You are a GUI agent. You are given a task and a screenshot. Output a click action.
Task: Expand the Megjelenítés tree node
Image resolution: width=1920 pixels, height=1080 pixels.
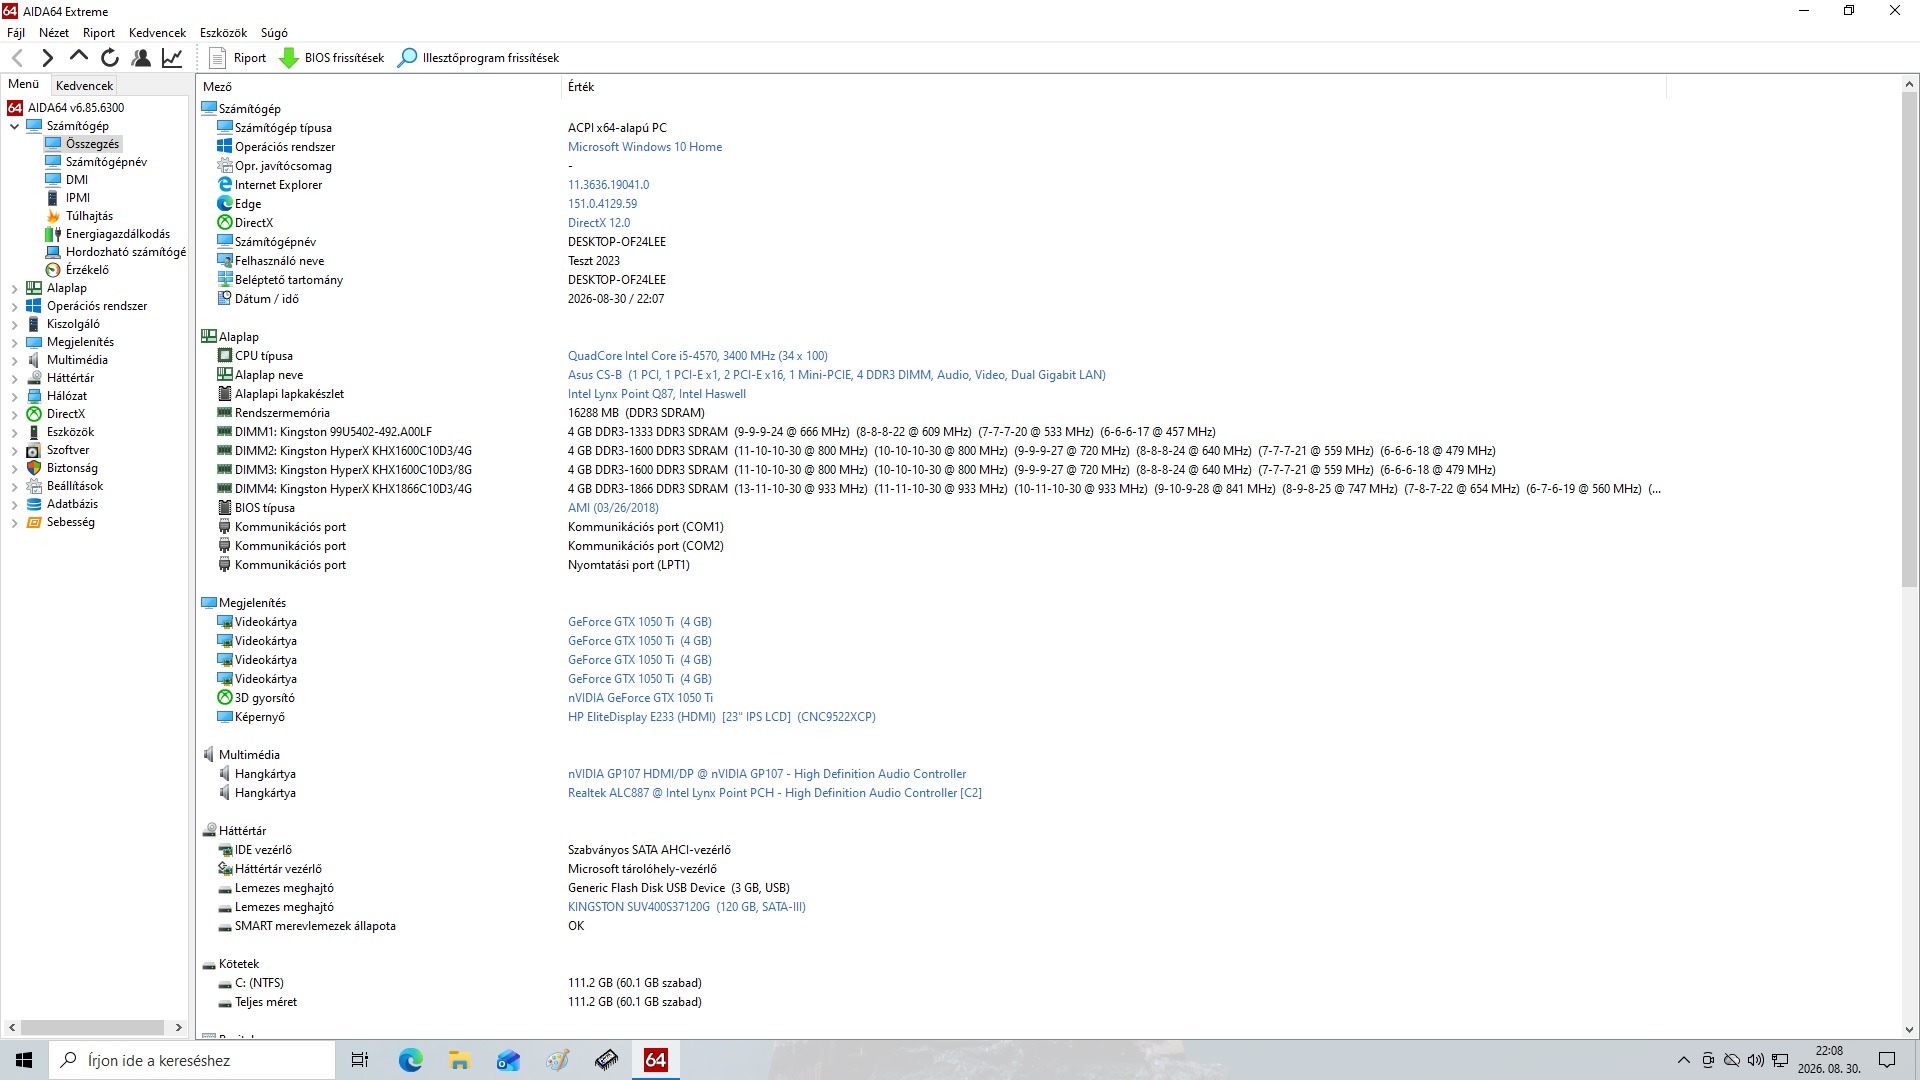click(x=14, y=342)
